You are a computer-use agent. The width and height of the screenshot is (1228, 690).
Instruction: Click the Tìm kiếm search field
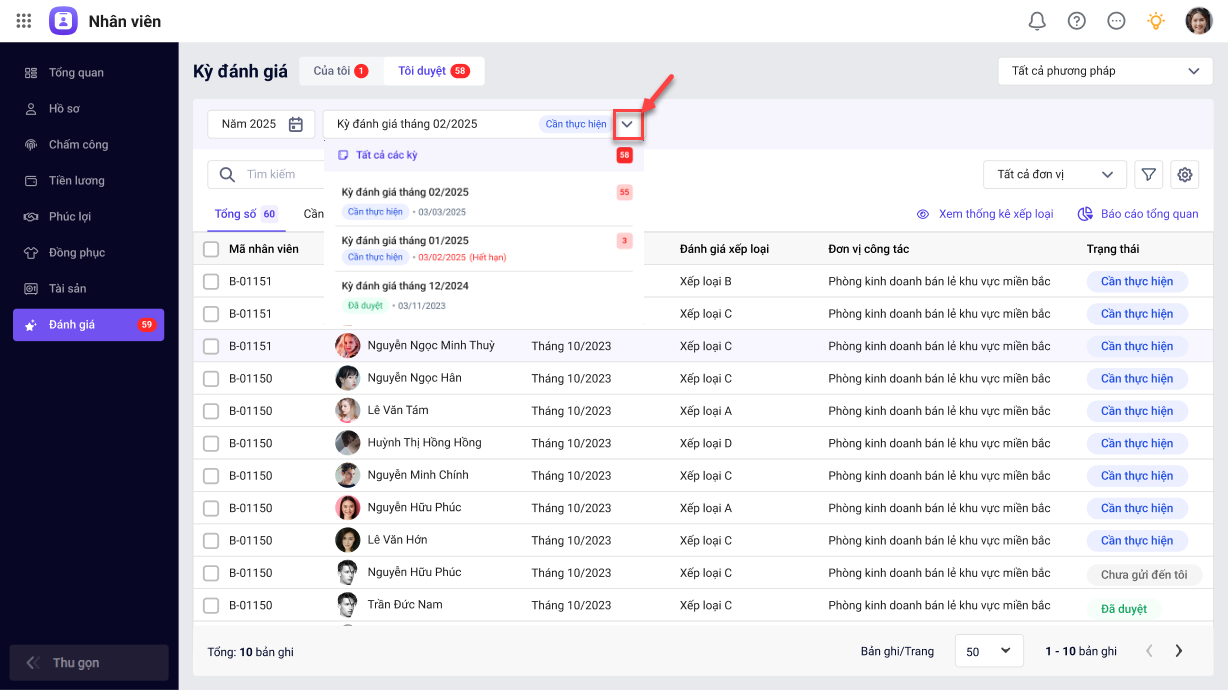pos(266,175)
